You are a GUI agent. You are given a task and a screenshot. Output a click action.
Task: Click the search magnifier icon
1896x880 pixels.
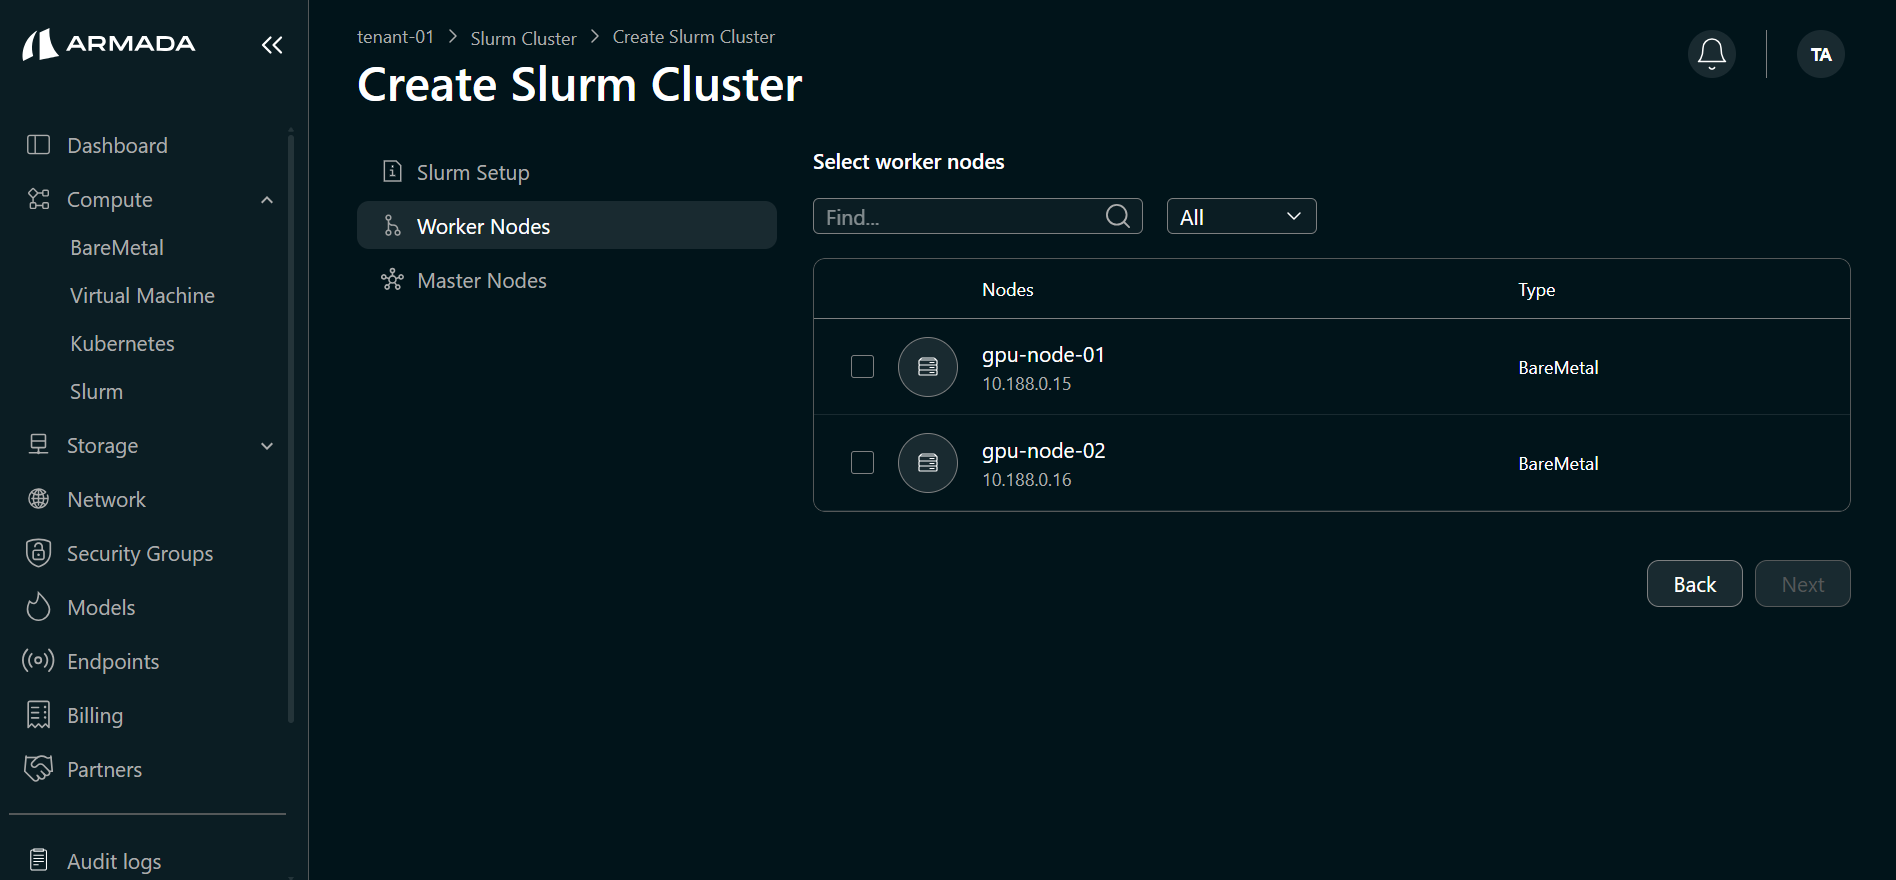(x=1118, y=216)
